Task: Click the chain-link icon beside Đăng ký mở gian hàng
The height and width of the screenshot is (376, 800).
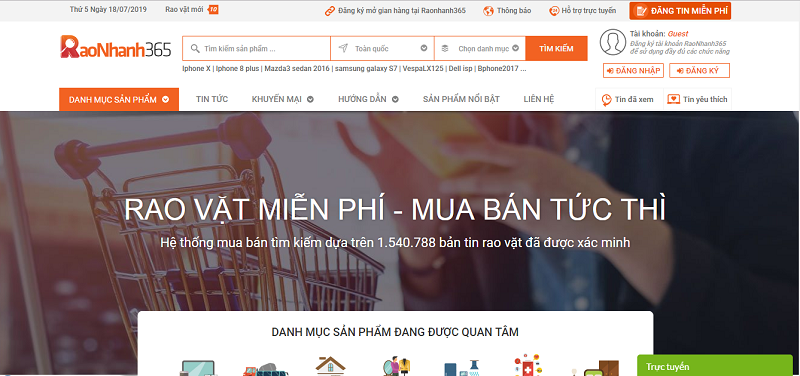Action: (330, 11)
